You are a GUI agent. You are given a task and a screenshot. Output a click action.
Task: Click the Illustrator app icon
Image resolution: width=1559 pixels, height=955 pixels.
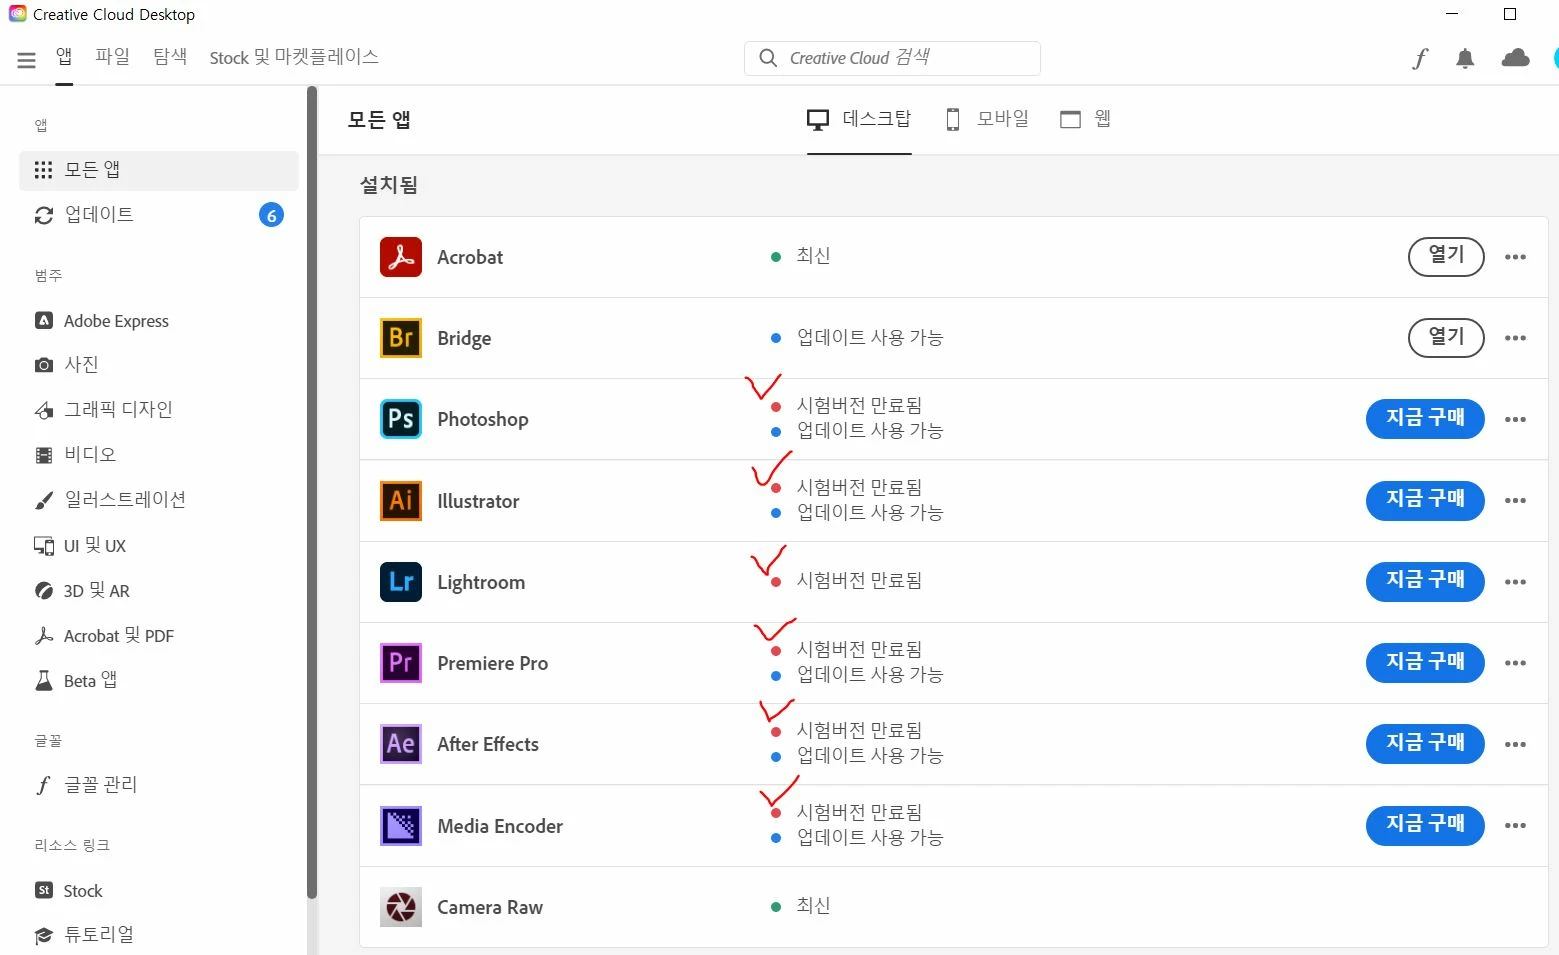[x=401, y=501]
